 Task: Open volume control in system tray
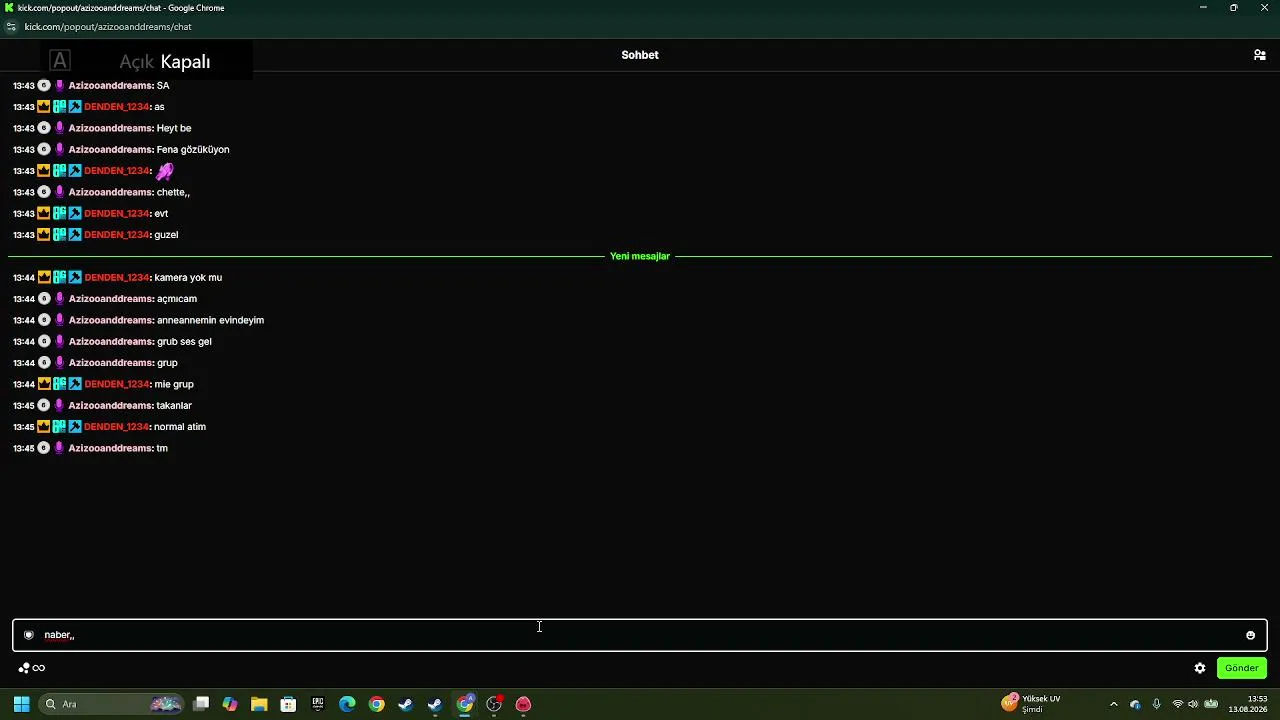click(1193, 704)
